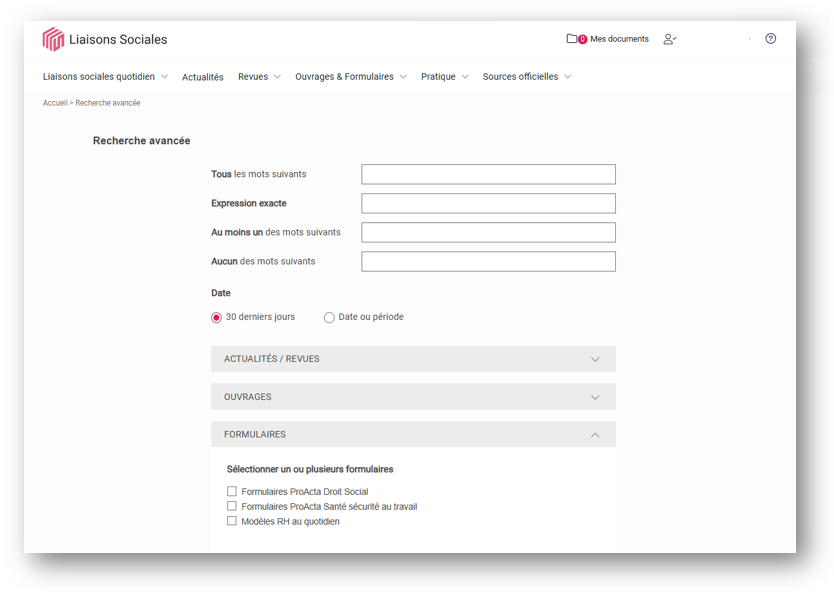
Task: Open the Liaisons sociales quotidien menu
Action: click(x=99, y=77)
